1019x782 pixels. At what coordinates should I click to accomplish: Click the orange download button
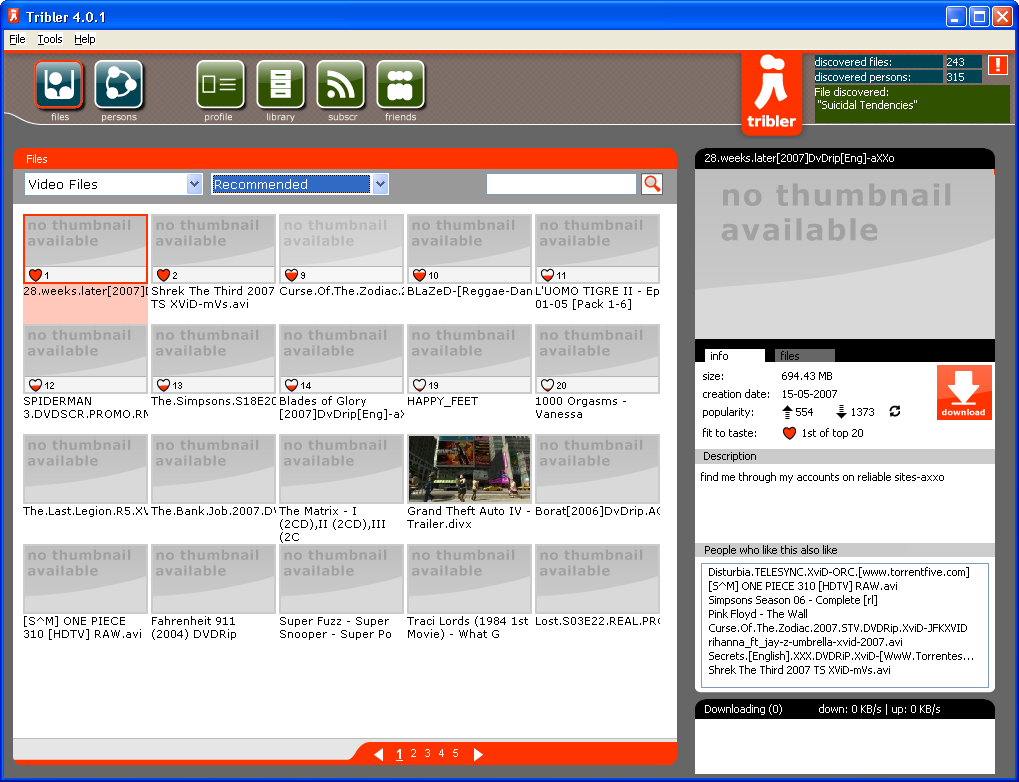964,392
